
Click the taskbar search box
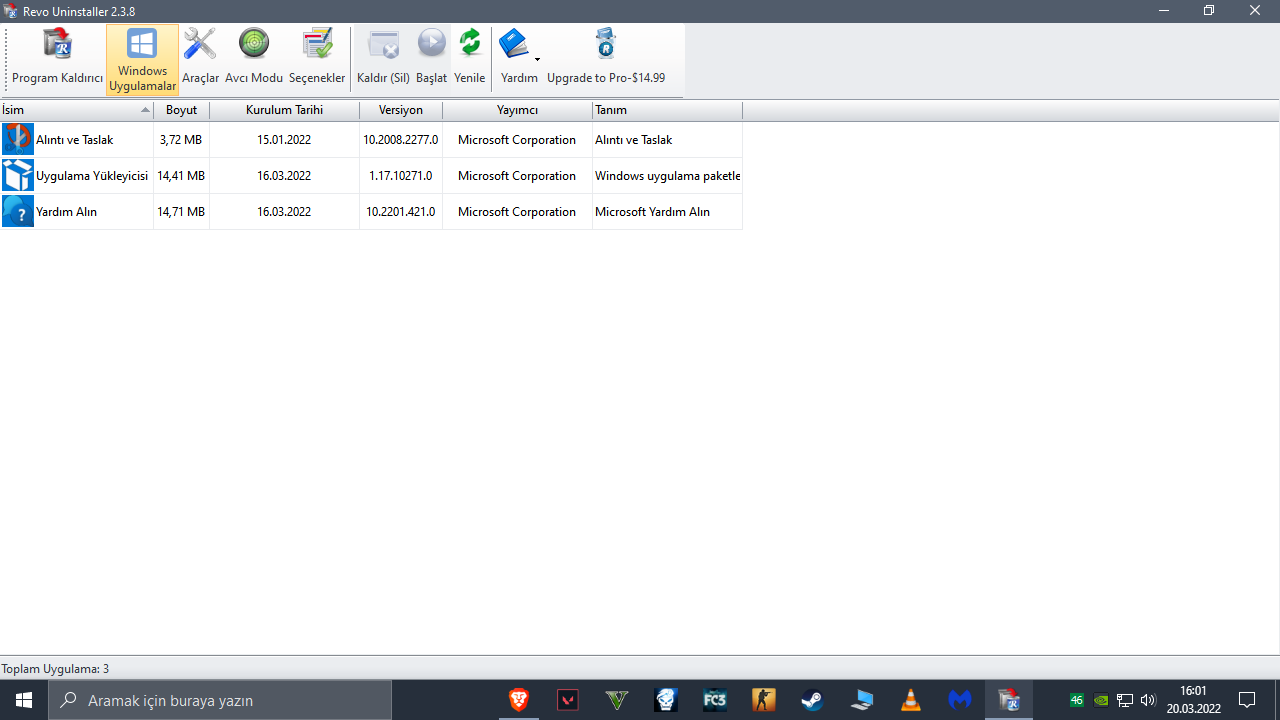[220, 700]
